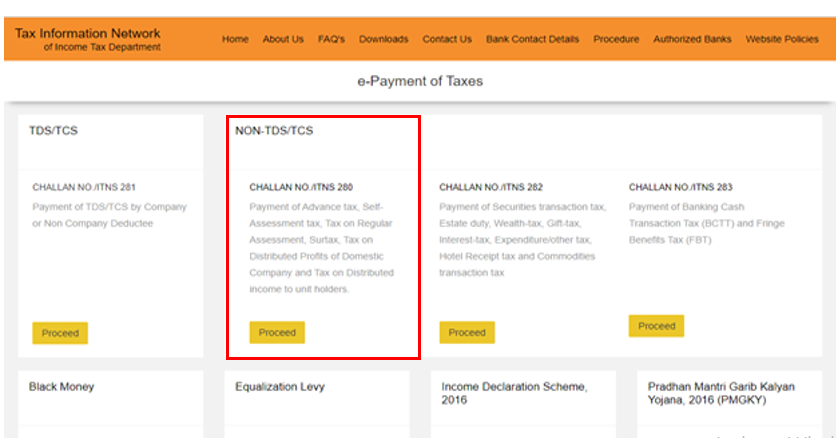Navigate to Authorized Banks
Viewport: 836px width, 438px height.
click(x=692, y=40)
